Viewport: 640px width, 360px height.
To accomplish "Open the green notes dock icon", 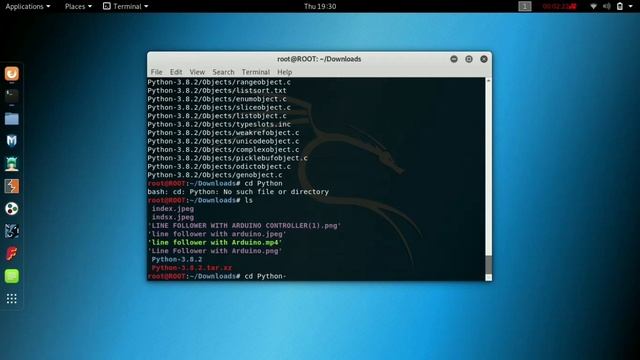I will point(11,276).
